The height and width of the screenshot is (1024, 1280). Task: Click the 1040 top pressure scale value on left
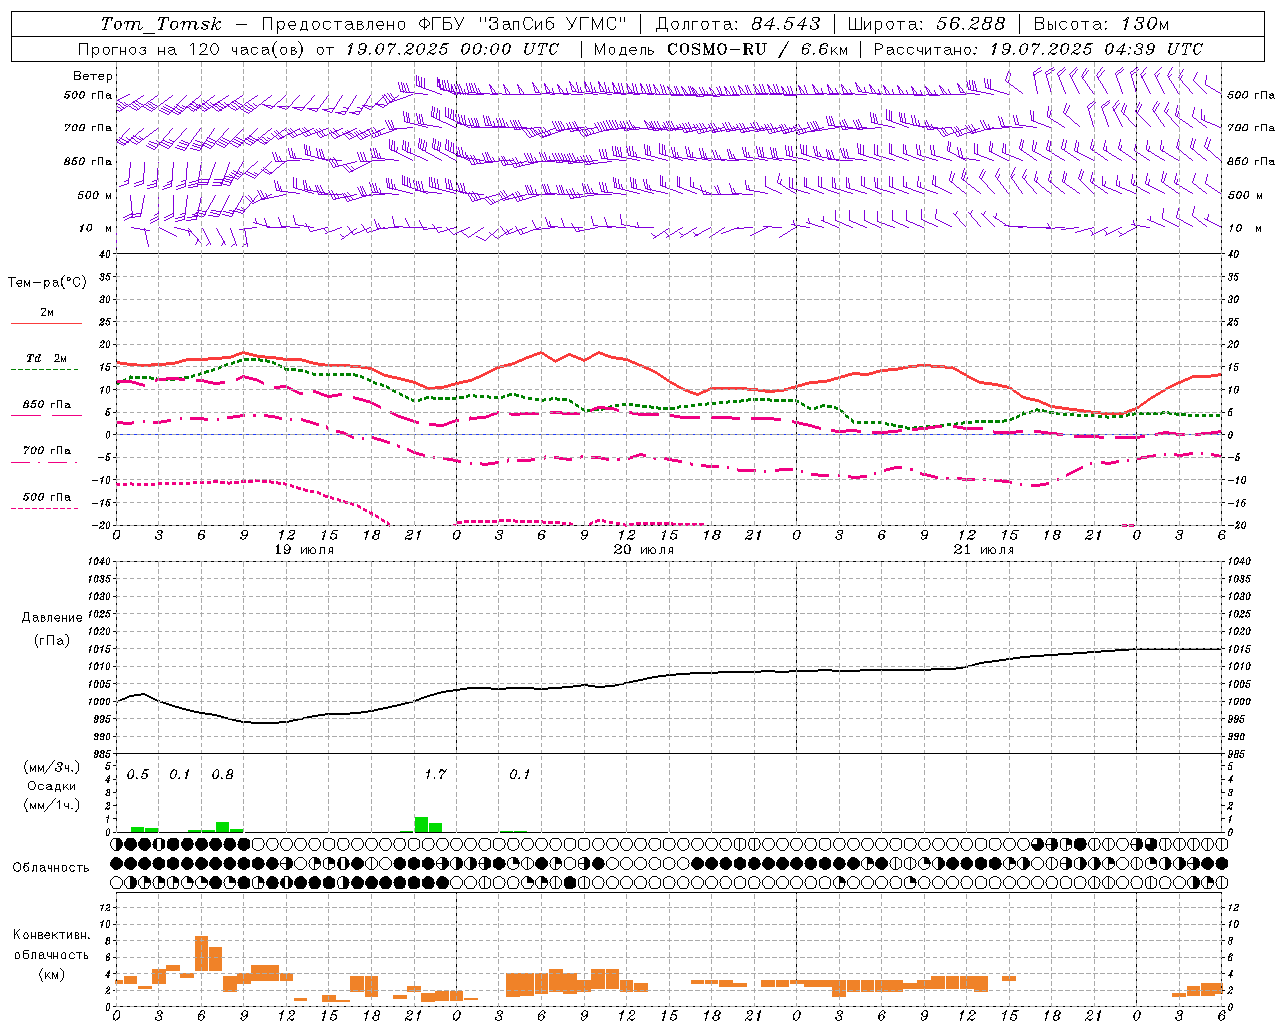[97, 562]
